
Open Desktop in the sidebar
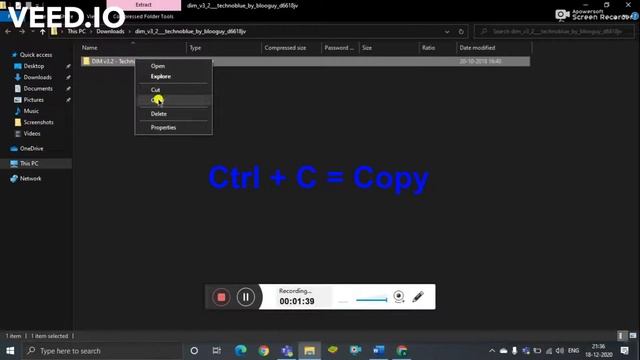[33, 66]
